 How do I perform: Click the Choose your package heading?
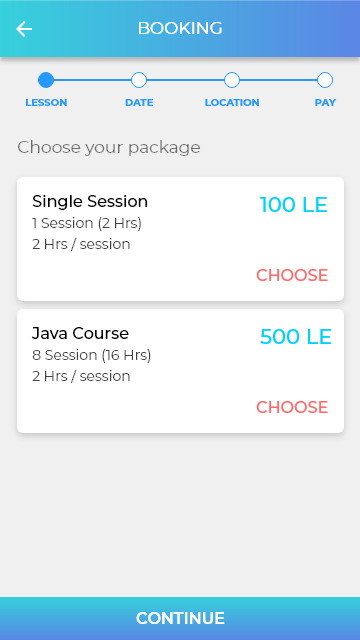coord(109,147)
